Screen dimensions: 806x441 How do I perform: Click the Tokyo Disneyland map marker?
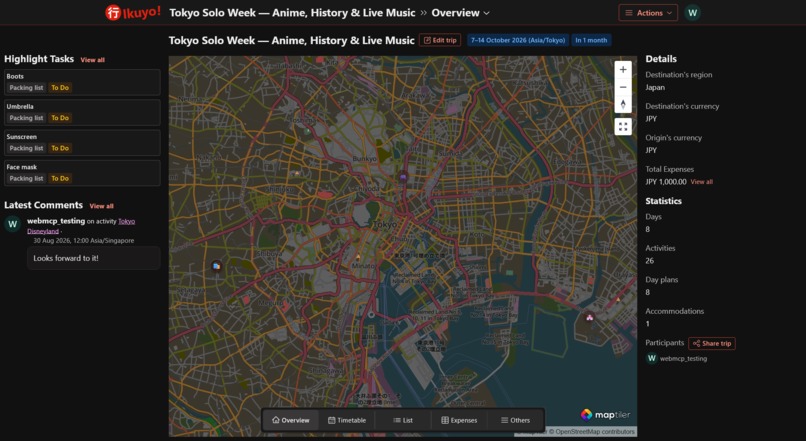pos(590,318)
